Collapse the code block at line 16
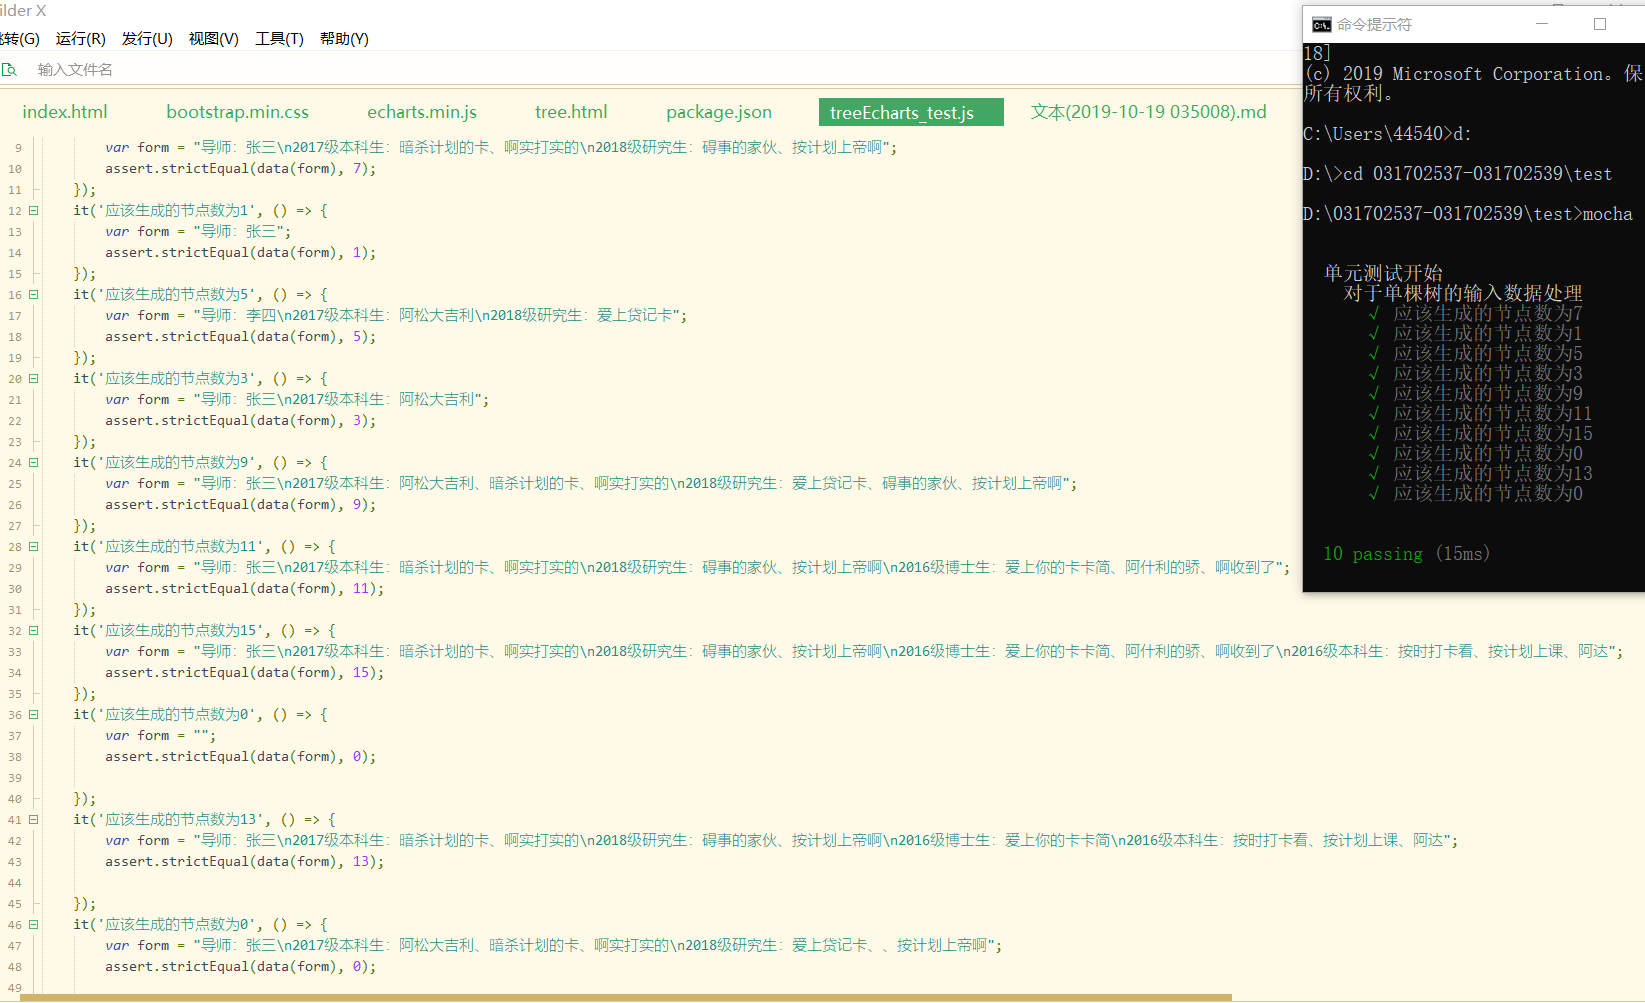1645x1003 pixels. (34, 295)
